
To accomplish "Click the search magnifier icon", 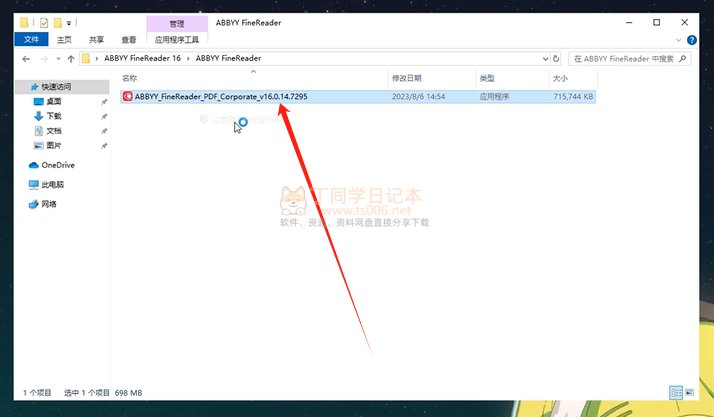I will [683, 59].
